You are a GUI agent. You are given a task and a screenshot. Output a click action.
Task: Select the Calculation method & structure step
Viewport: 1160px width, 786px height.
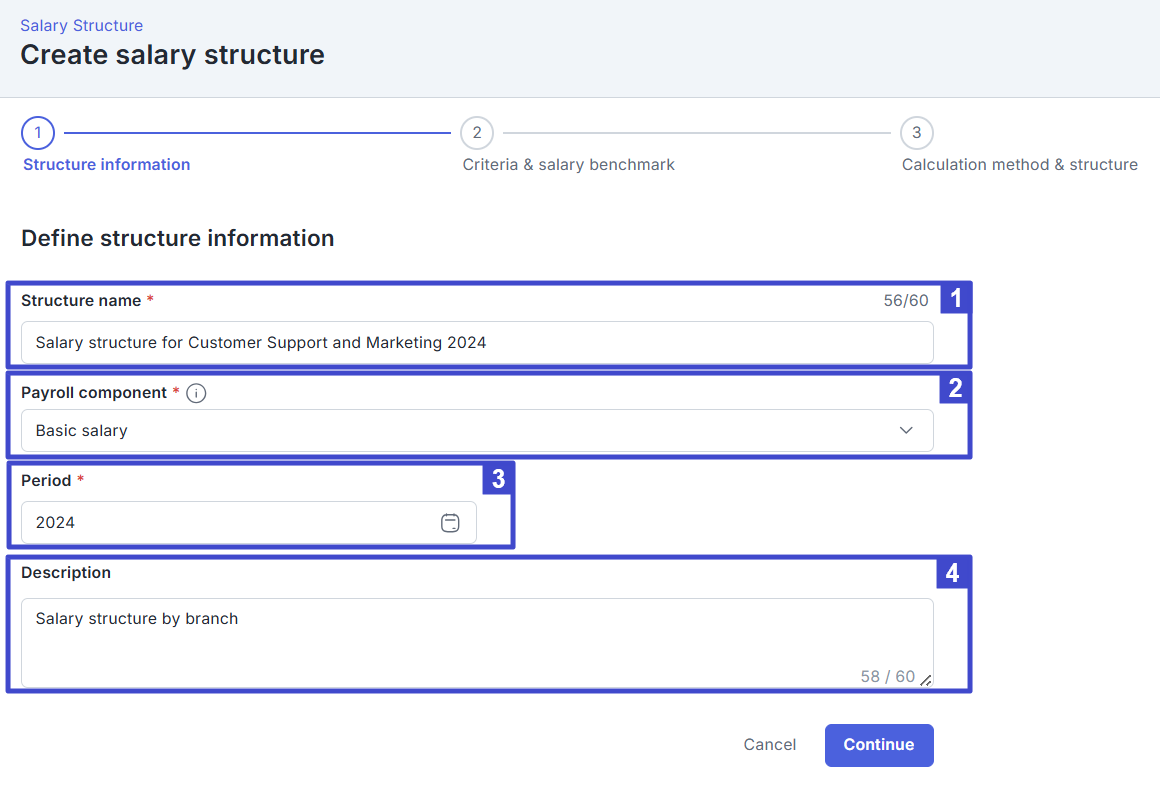(x=1020, y=164)
